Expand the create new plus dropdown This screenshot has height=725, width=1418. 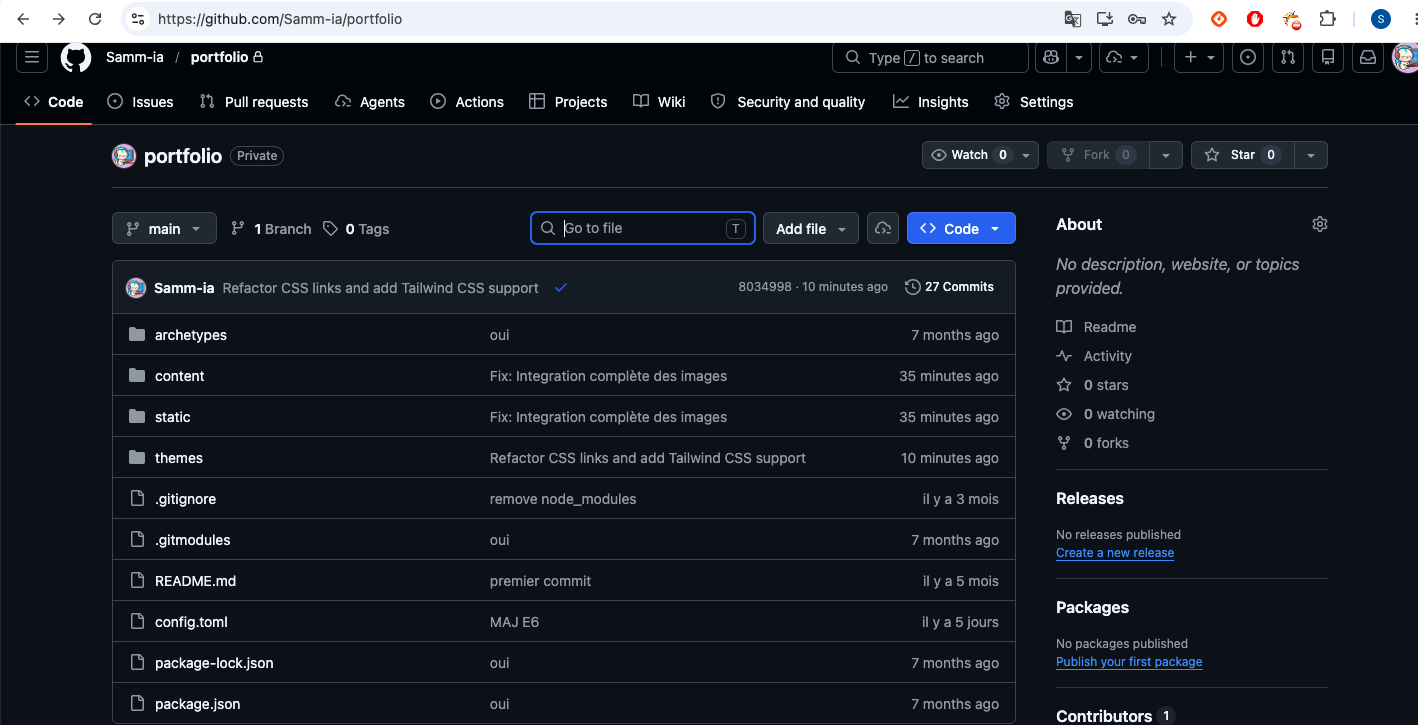pyautogui.click(x=1199, y=58)
